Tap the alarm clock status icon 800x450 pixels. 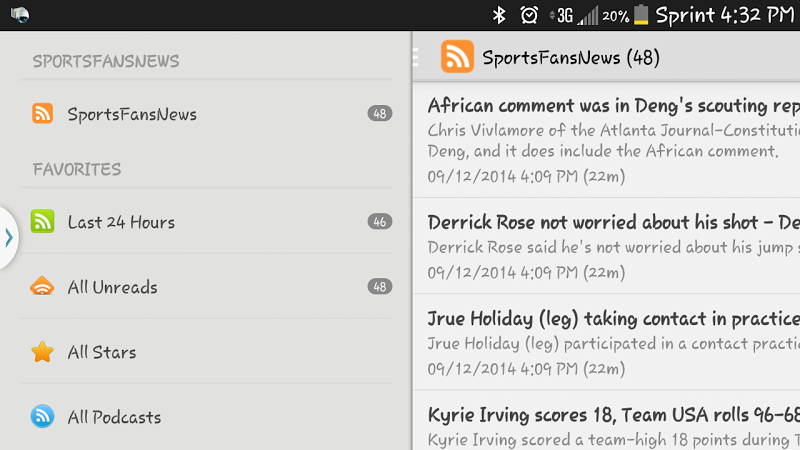[529, 15]
